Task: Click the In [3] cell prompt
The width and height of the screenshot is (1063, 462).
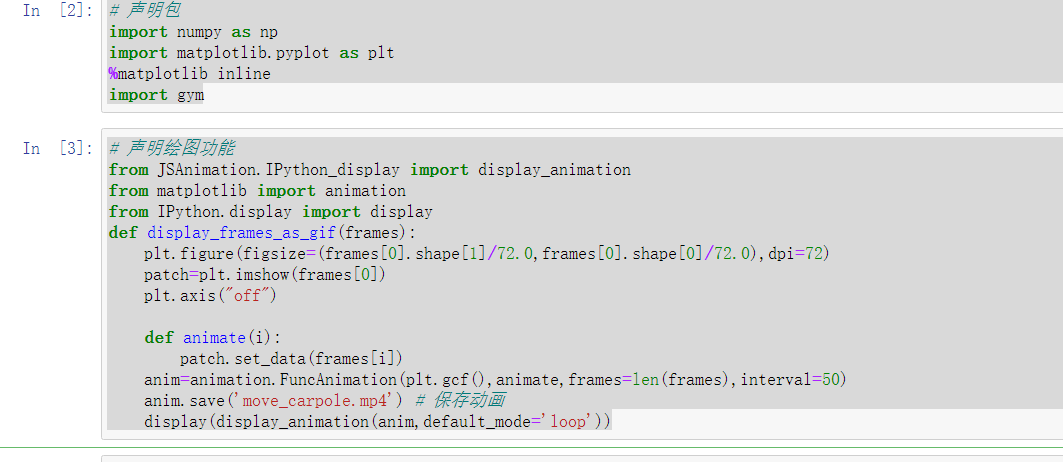Action: (x=58, y=148)
